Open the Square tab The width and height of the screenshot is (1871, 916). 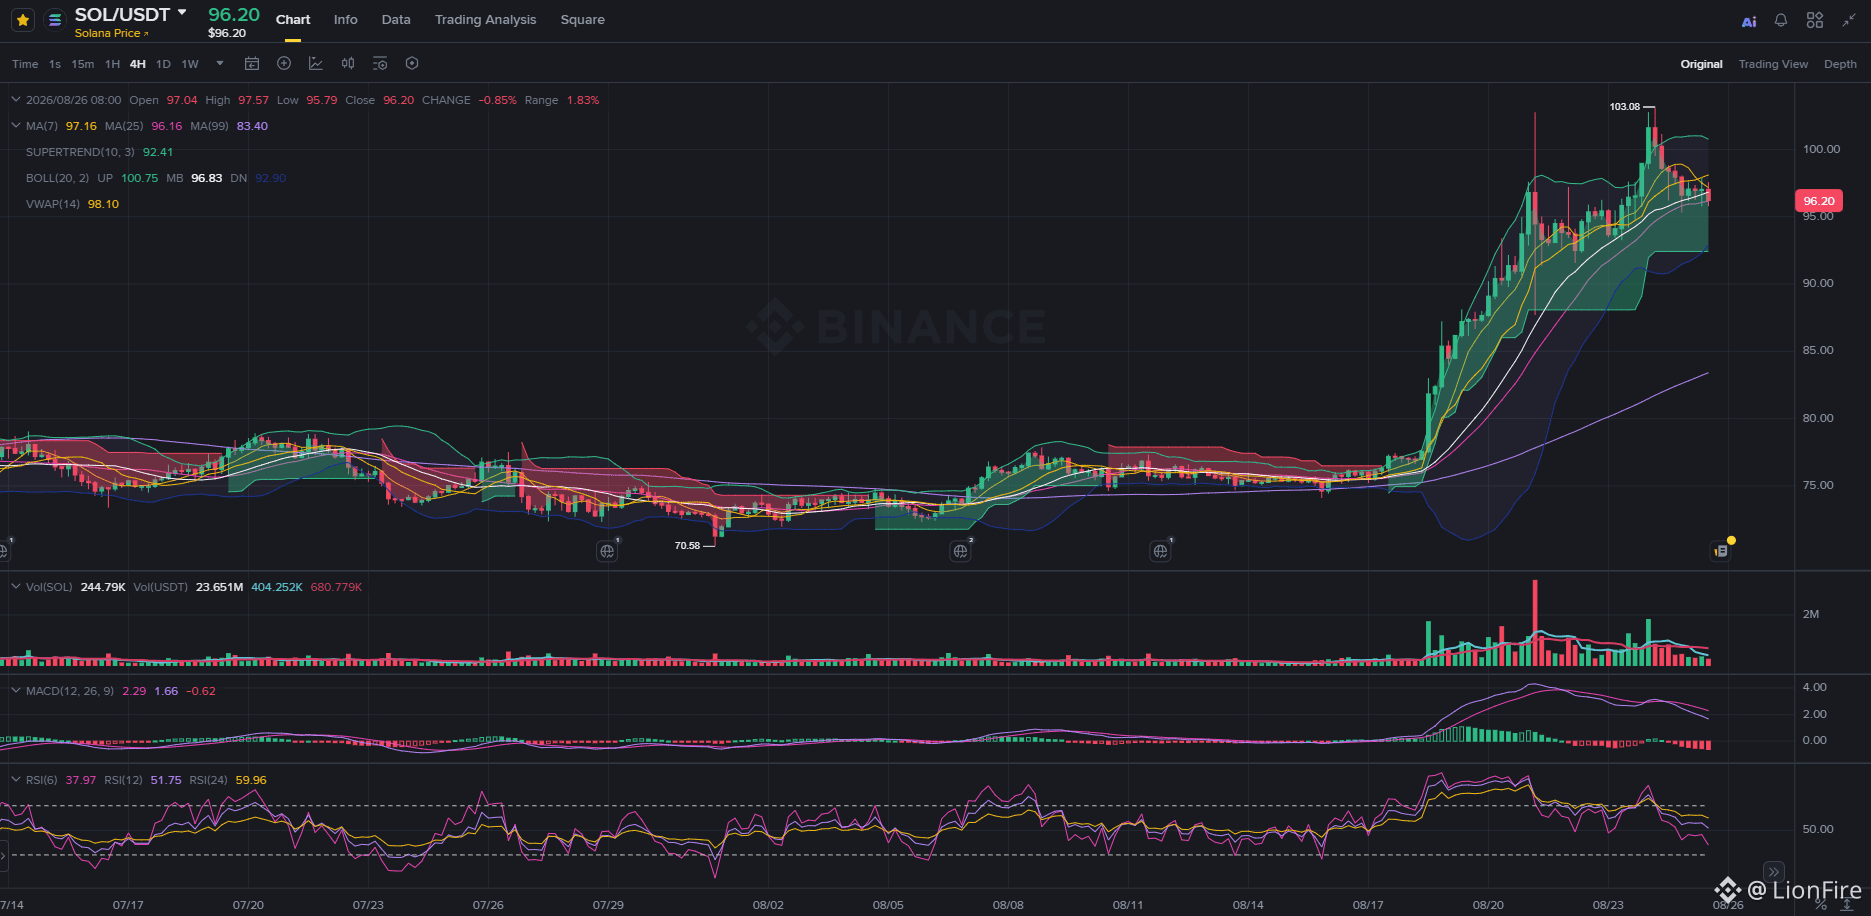coord(583,20)
